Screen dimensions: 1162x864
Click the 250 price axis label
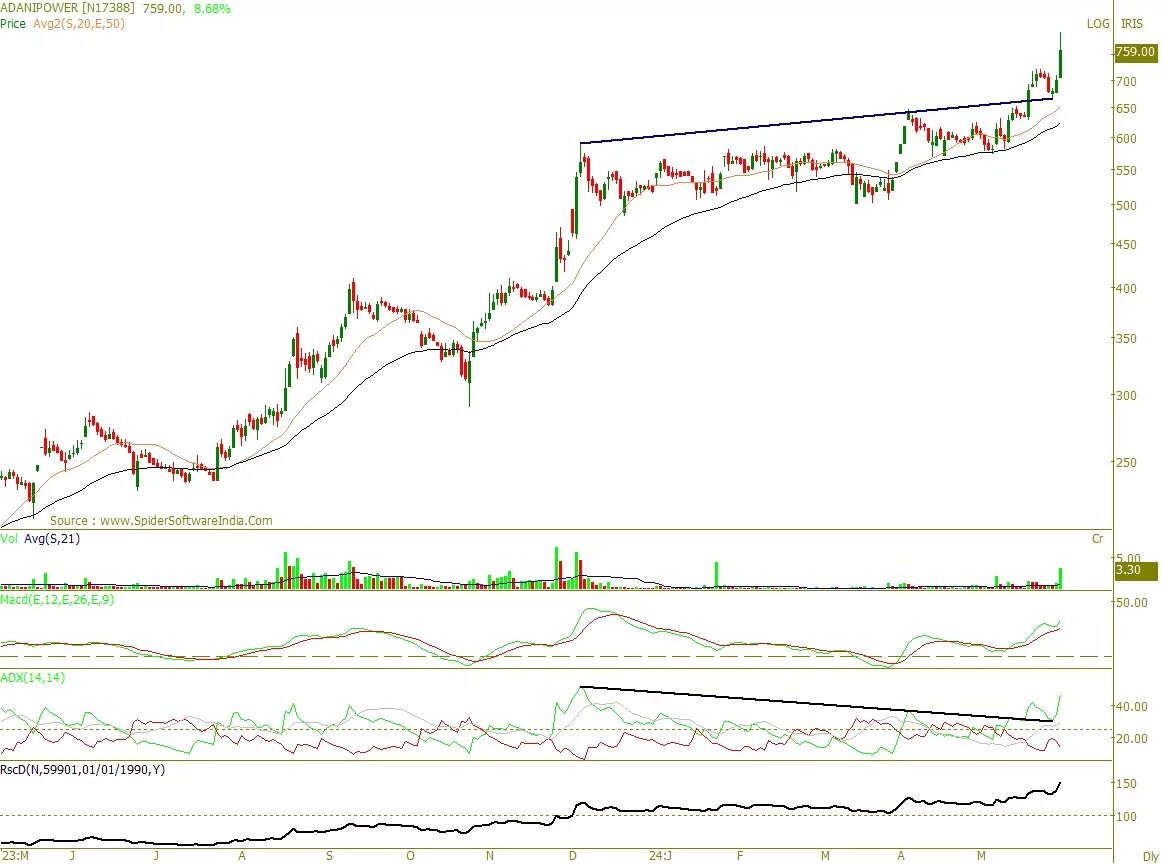1126,462
